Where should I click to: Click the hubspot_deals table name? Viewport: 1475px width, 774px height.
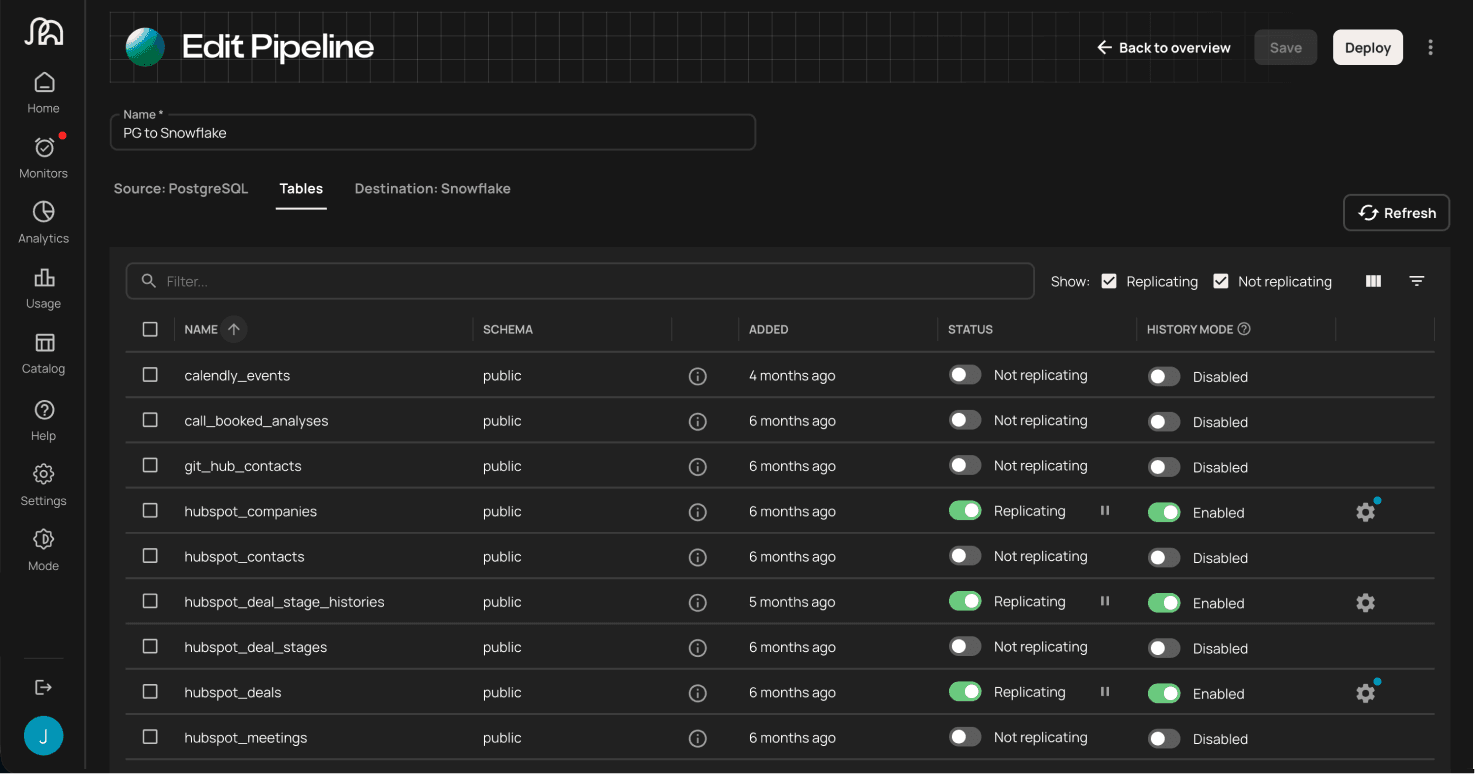pos(233,692)
